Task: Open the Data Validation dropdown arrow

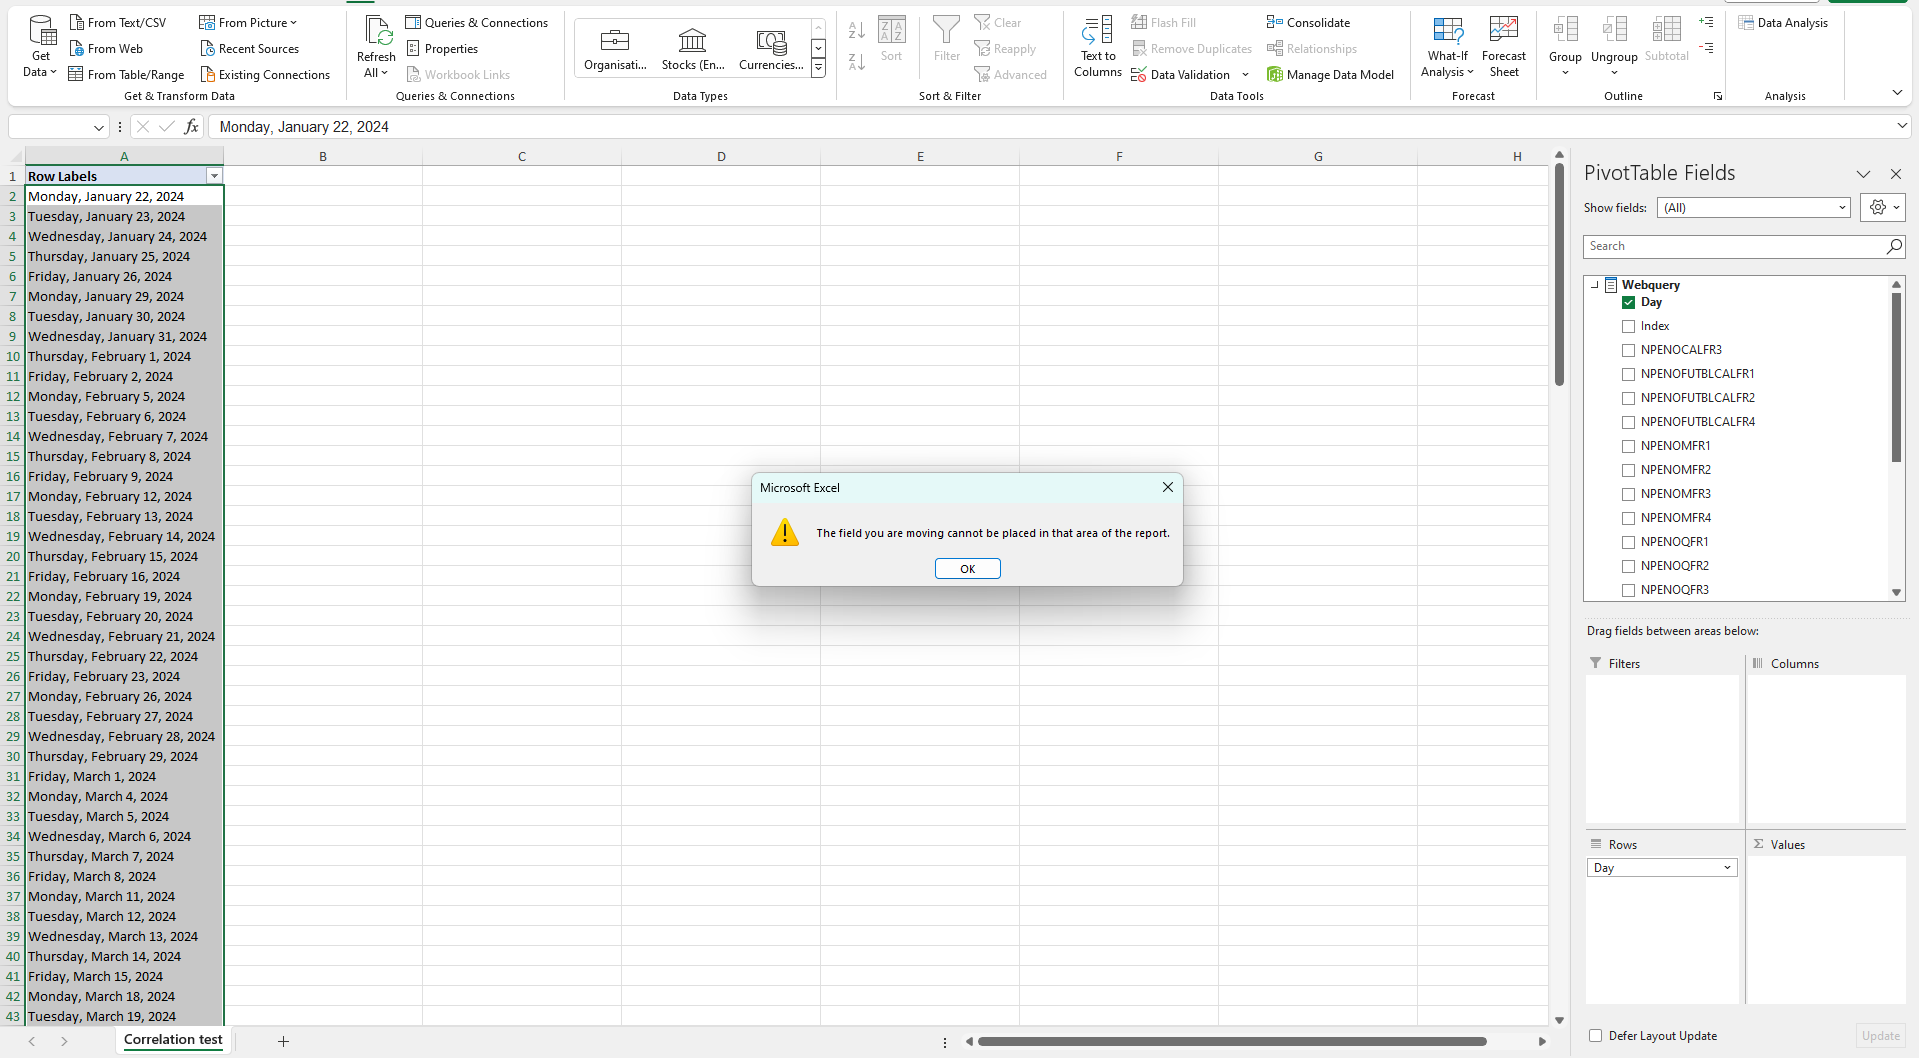Action: (1244, 74)
